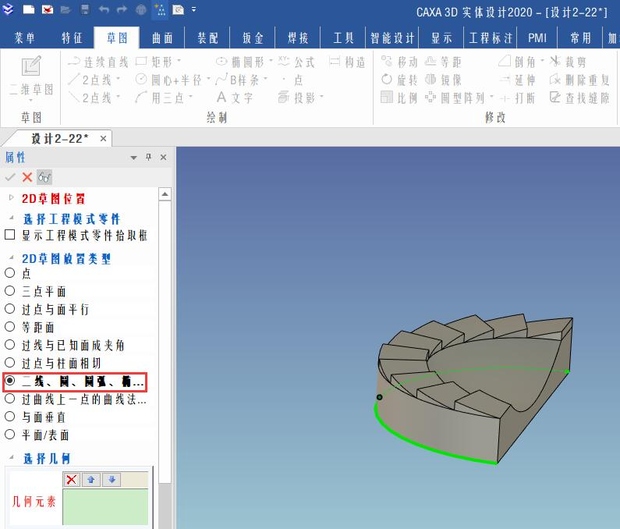This screenshot has height=529, width=620.
Task: Select the 三点平面 radio button
Action: (9, 291)
